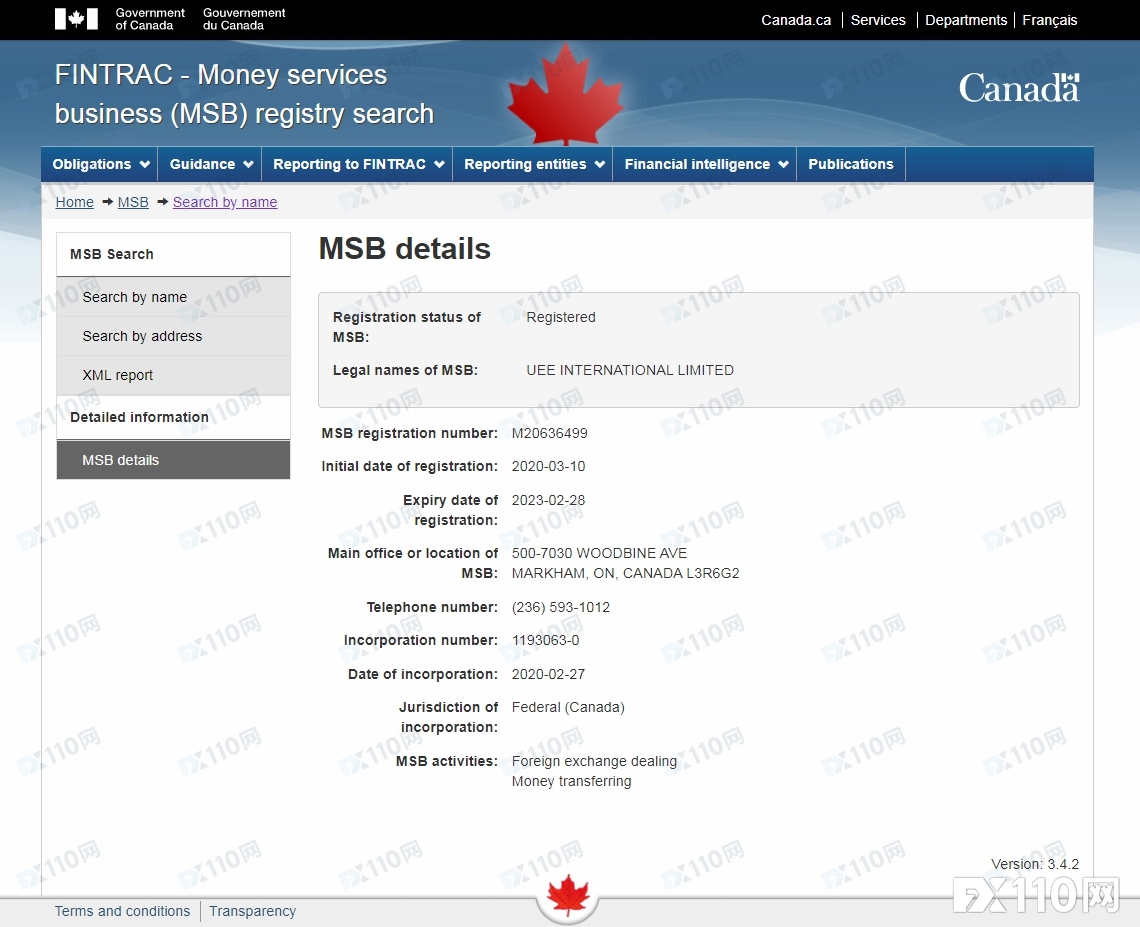Click registration number M20636499
1140x927 pixels.
(x=549, y=433)
